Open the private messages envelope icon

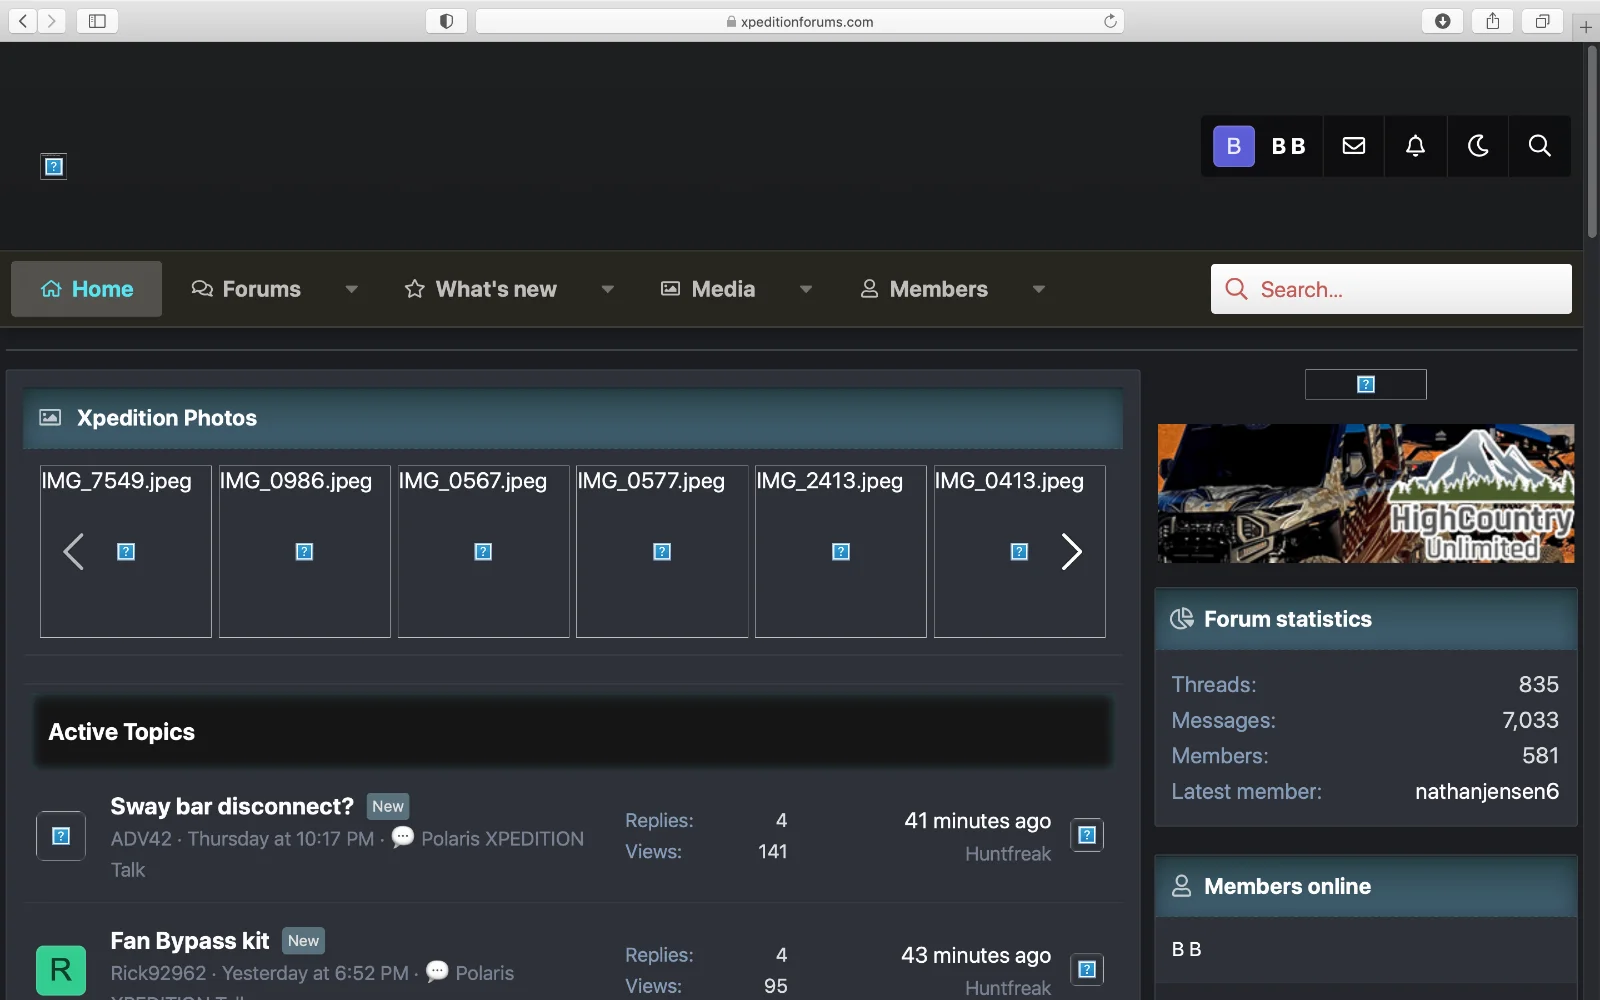[1353, 146]
